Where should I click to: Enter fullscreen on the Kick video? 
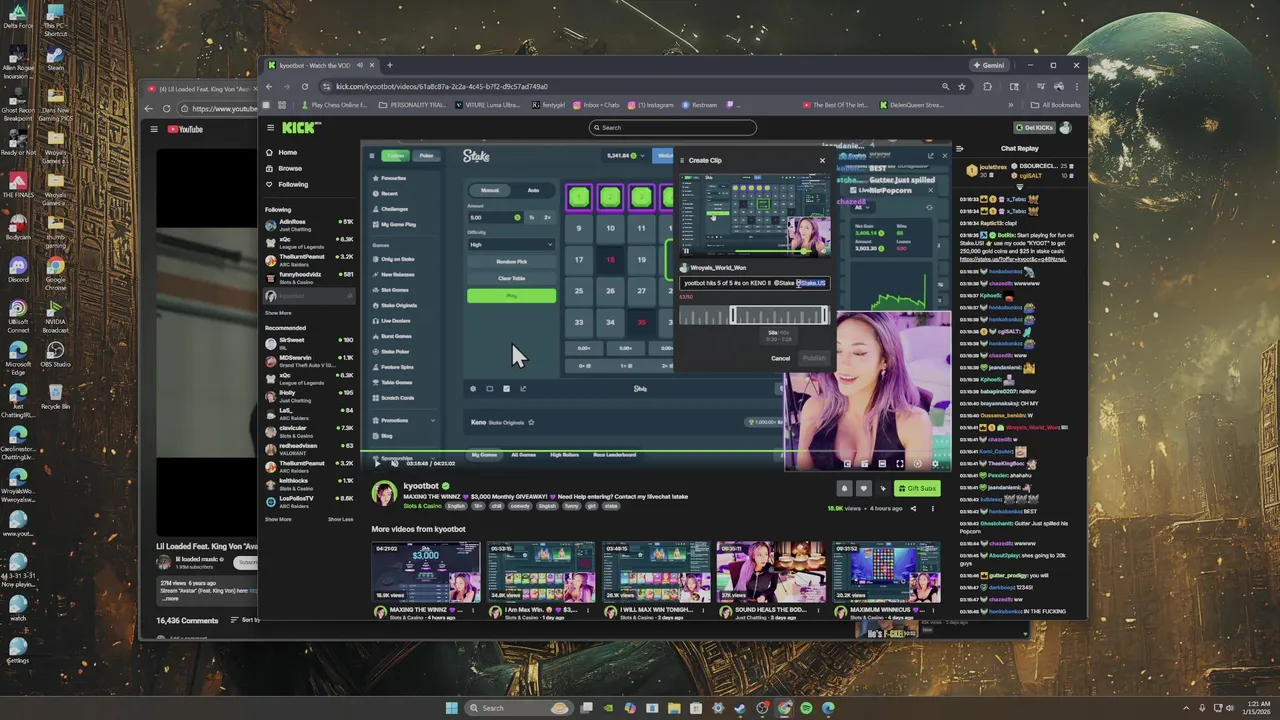[x=900, y=463]
